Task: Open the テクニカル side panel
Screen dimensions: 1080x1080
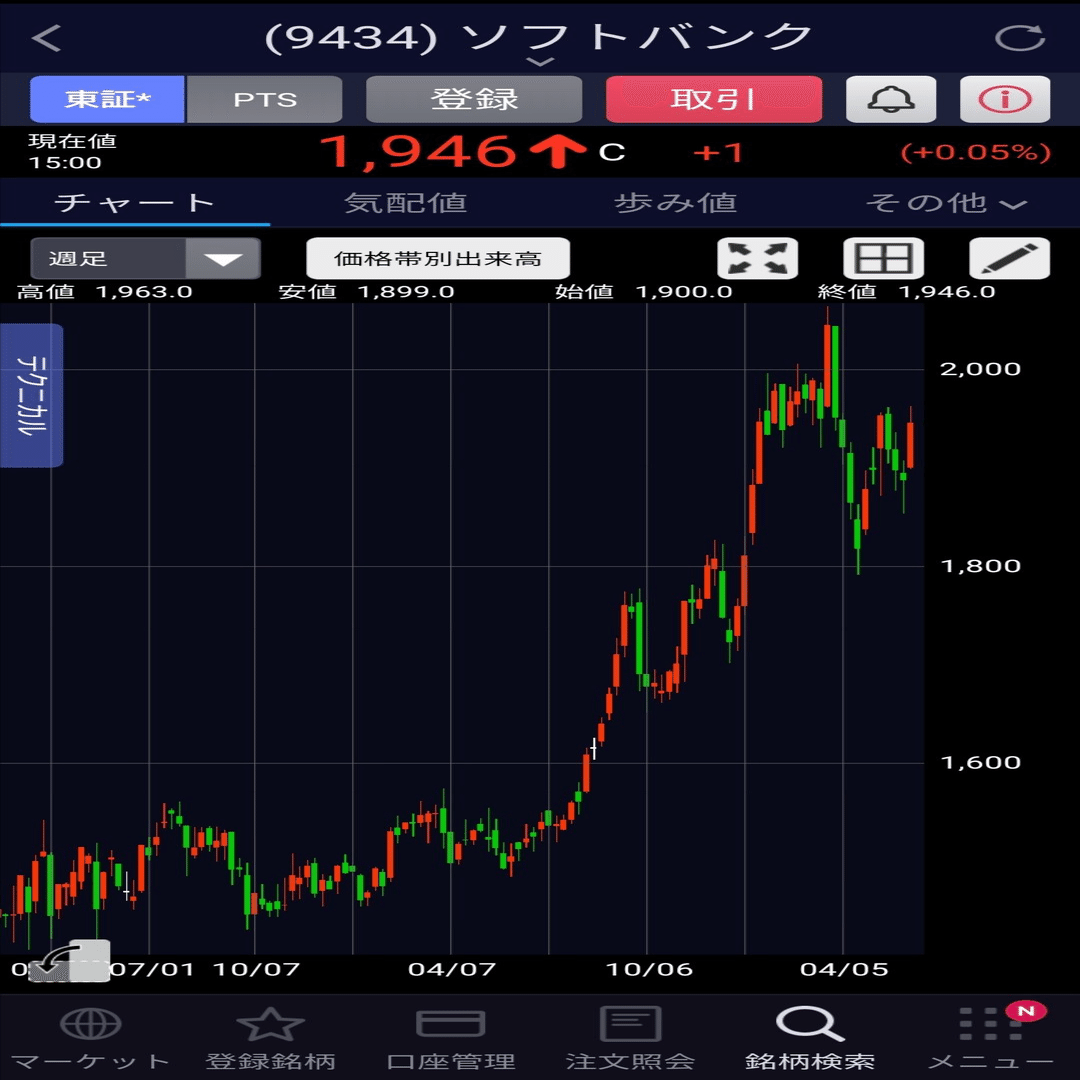Action: (32, 395)
